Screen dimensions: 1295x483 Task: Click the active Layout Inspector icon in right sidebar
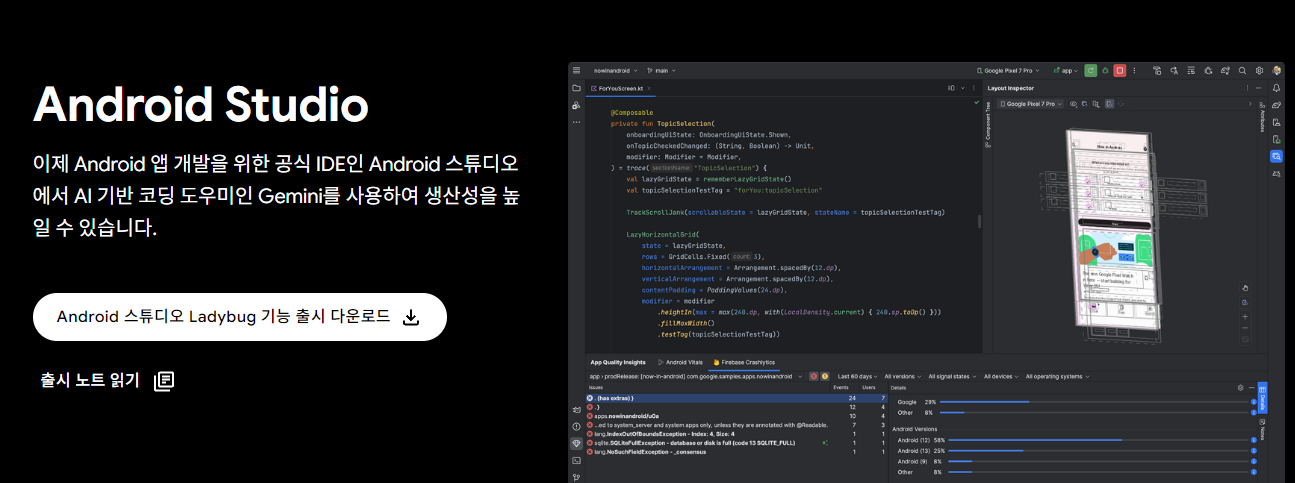[x=1276, y=156]
